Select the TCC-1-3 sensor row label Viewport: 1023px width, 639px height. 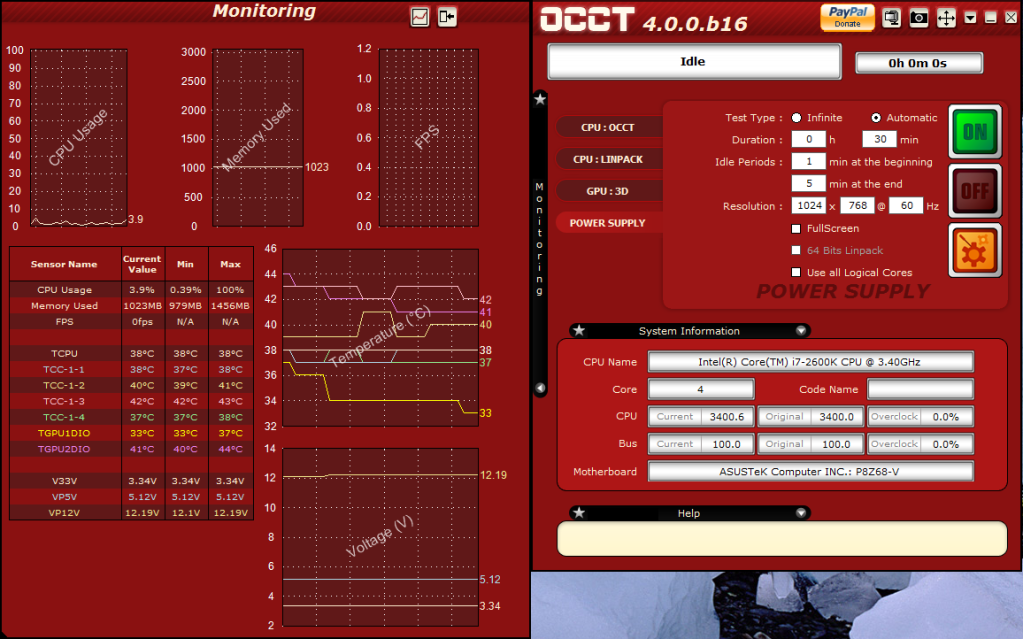click(64, 401)
